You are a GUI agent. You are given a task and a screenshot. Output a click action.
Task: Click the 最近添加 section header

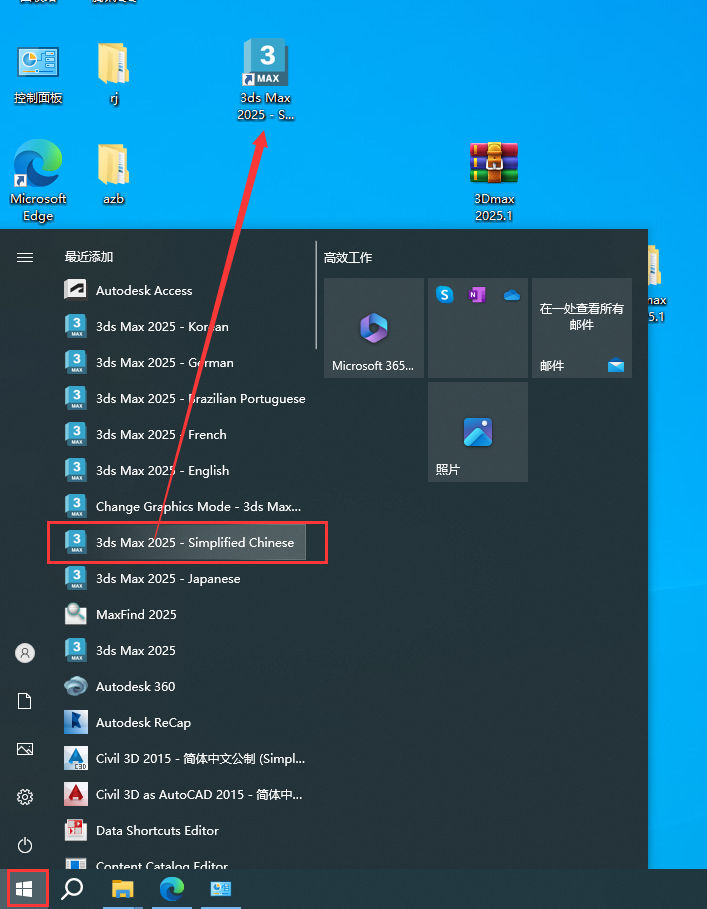coord(89,257)
